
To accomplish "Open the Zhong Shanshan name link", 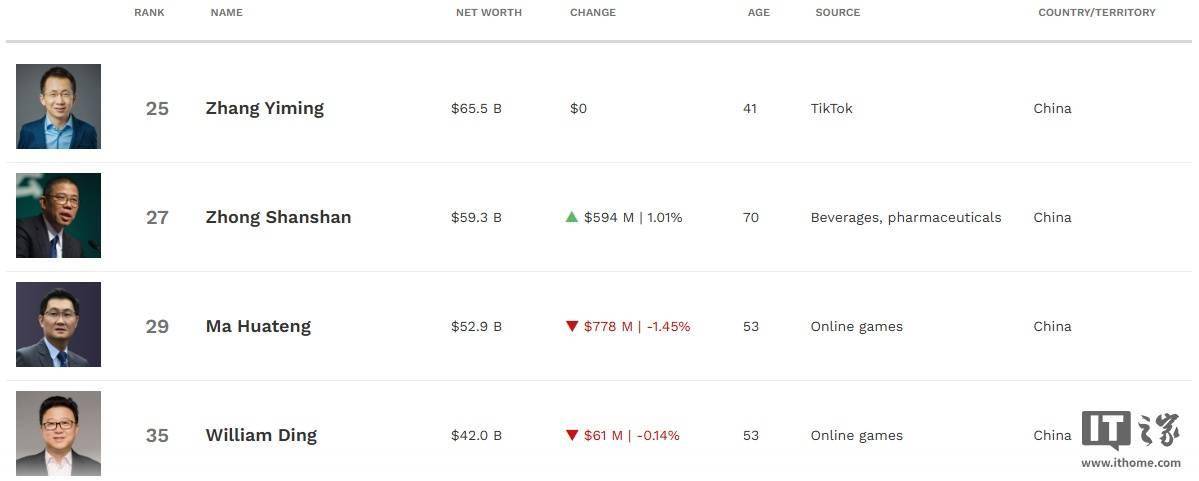I will pyautogui.click(x=278, y=217).
